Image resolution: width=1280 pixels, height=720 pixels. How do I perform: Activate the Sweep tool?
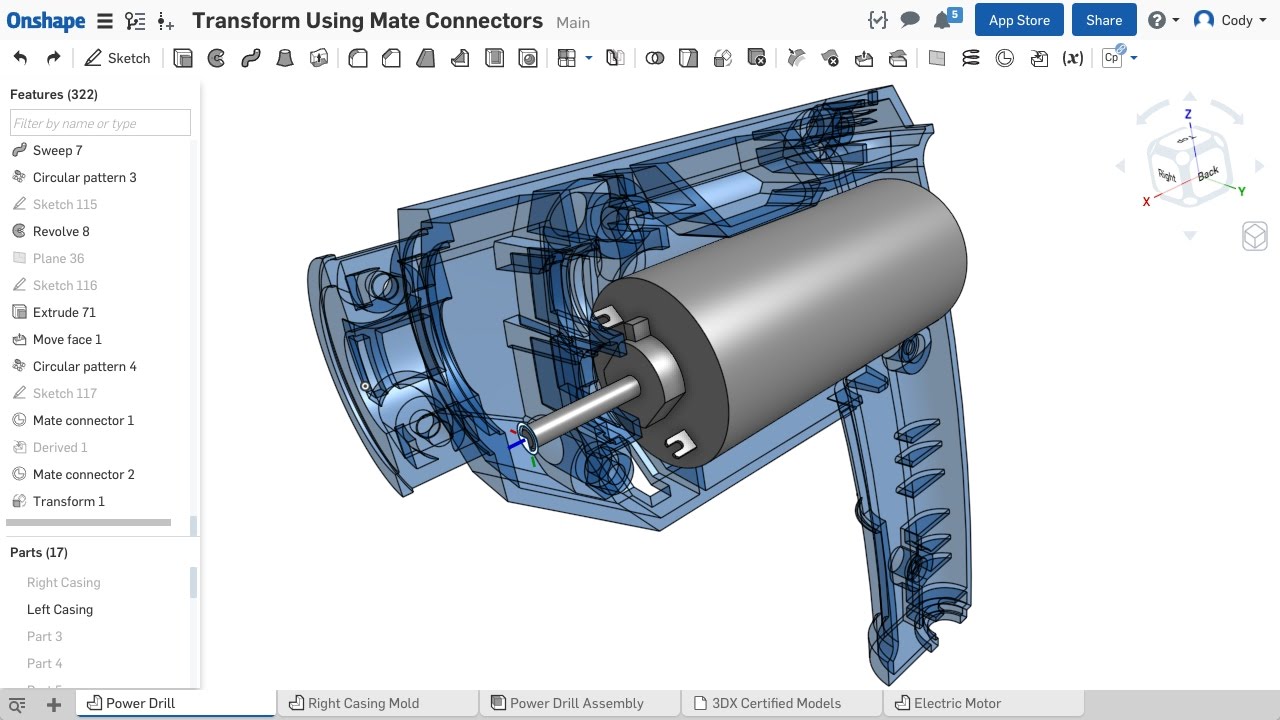tap(249, 58)
